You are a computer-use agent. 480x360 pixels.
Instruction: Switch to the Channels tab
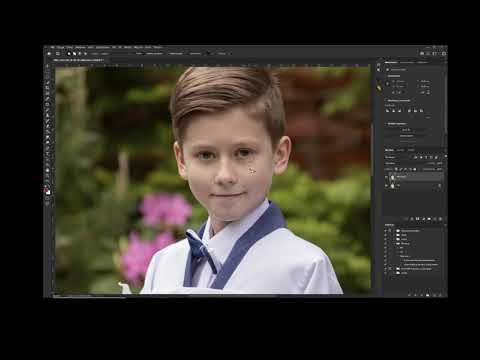400,150
